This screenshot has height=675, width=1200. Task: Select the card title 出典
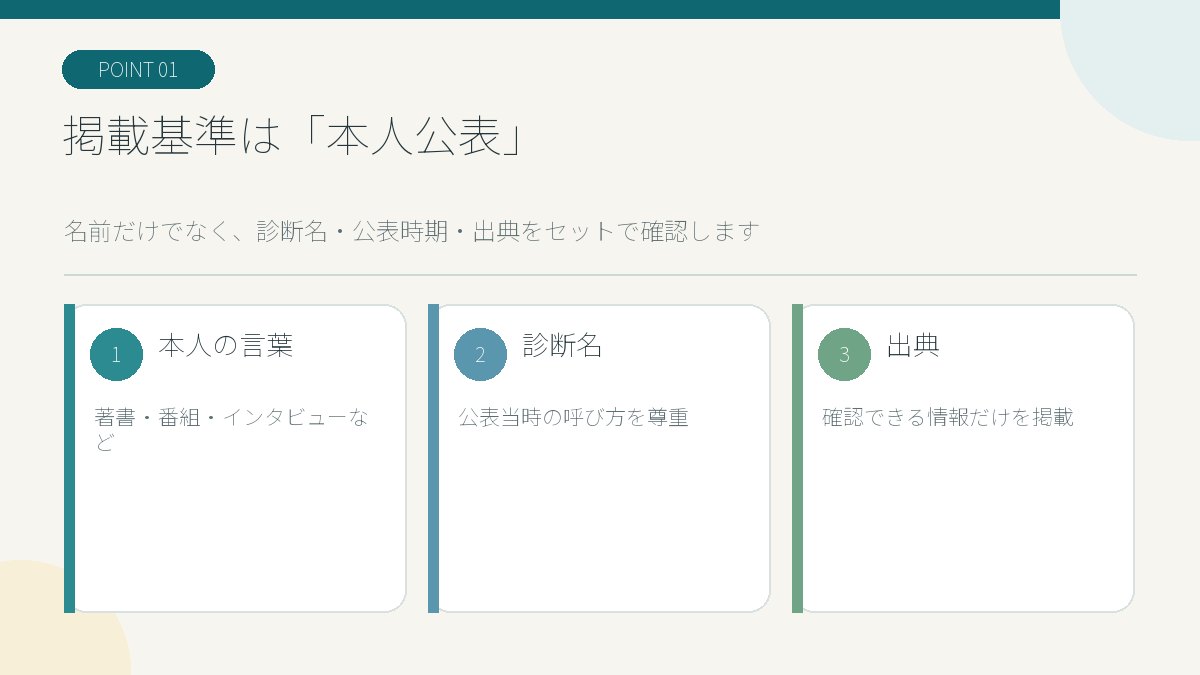click(x=913, y=346)
